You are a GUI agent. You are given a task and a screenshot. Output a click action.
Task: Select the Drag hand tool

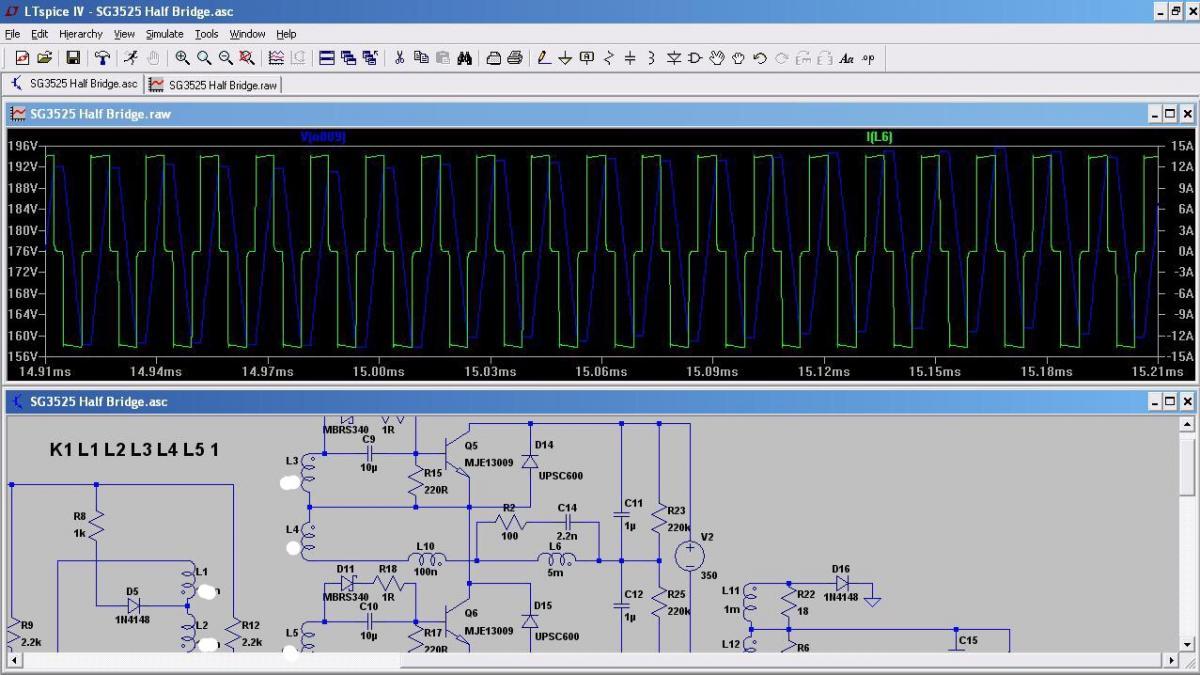[x=738, y=58]
